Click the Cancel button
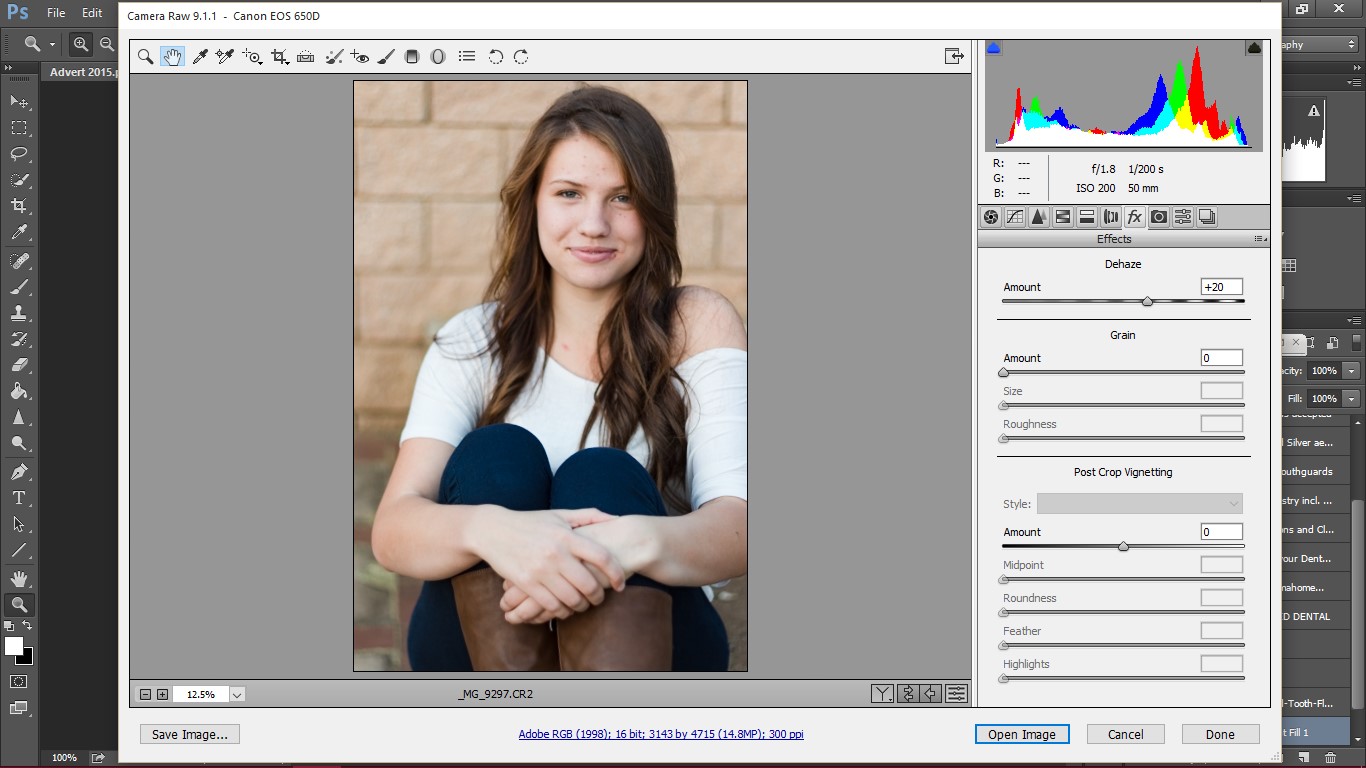 1126,734
